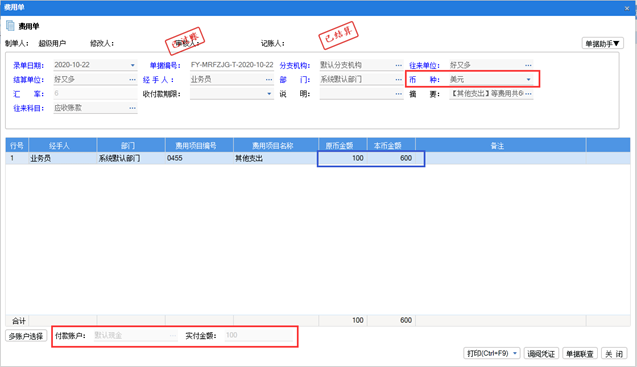
Task: Expand the 币种 currency dropdown
Action: (529, 79)
